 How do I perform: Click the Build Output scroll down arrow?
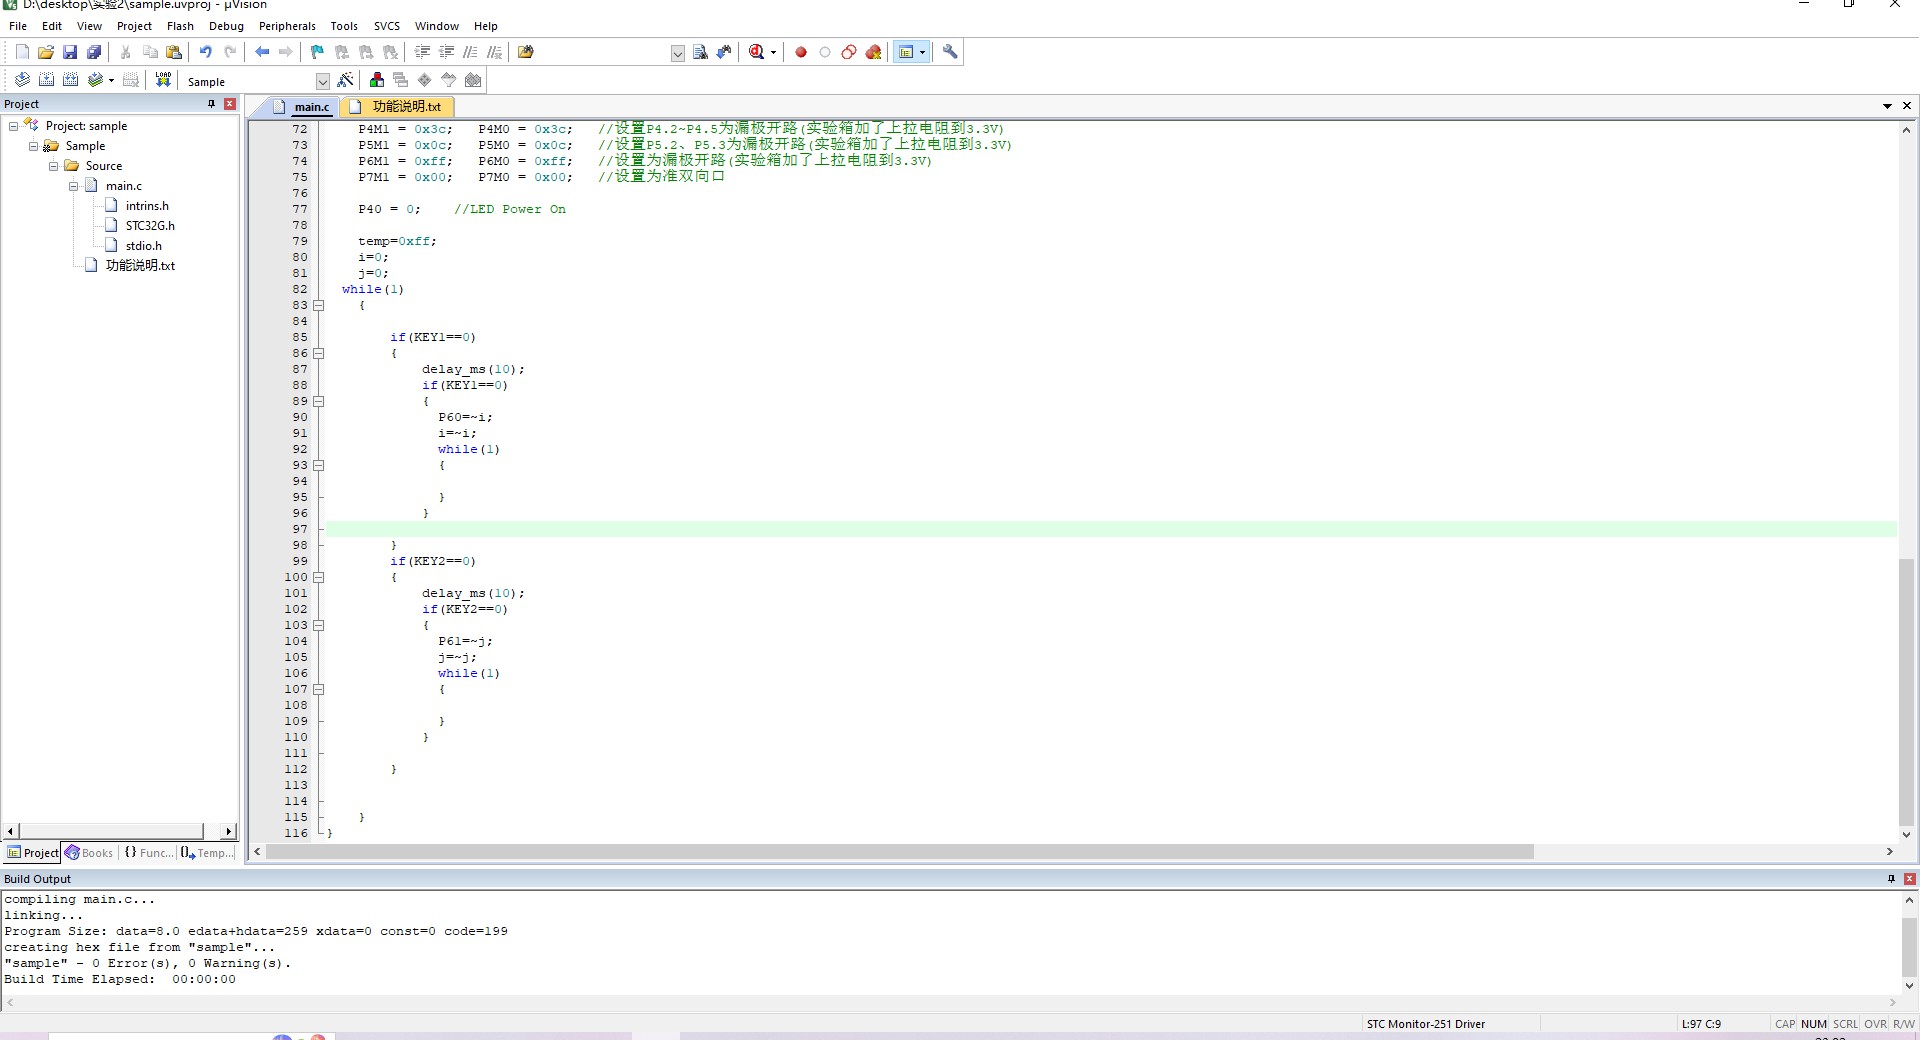pyautogui.click(x=1909, y=985)
